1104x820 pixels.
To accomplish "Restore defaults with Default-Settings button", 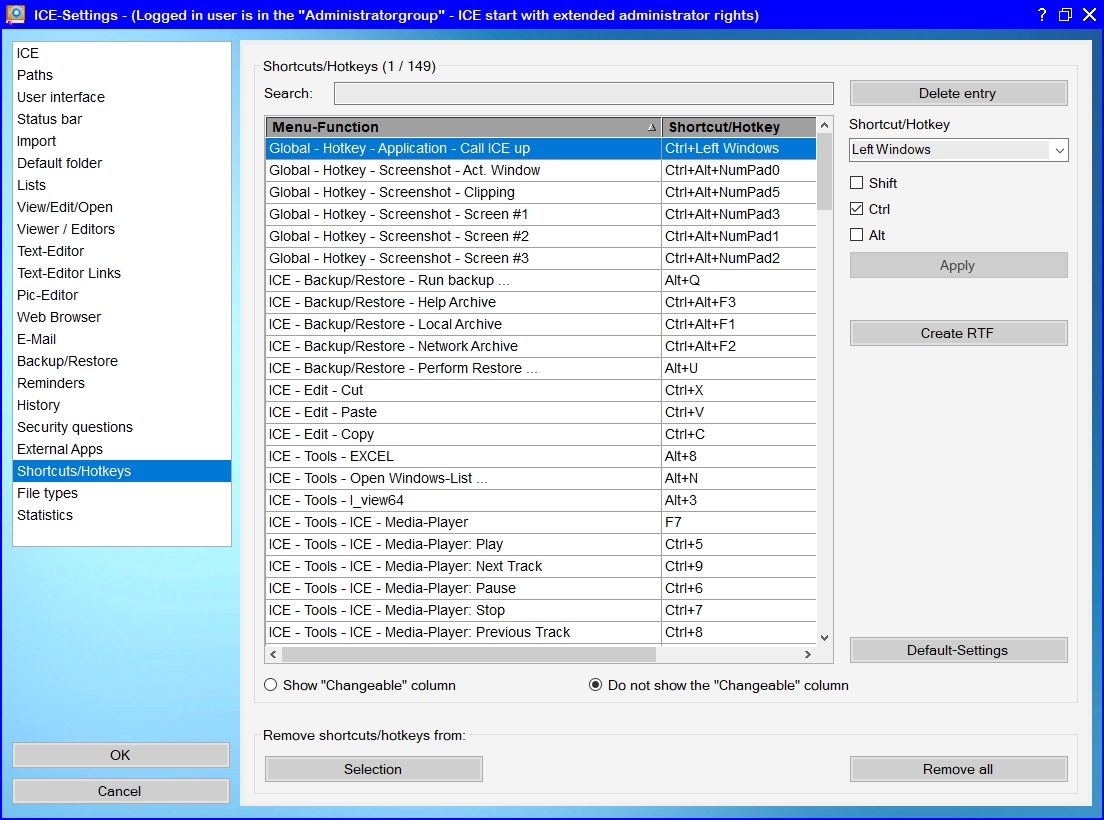I will (957, 650).
